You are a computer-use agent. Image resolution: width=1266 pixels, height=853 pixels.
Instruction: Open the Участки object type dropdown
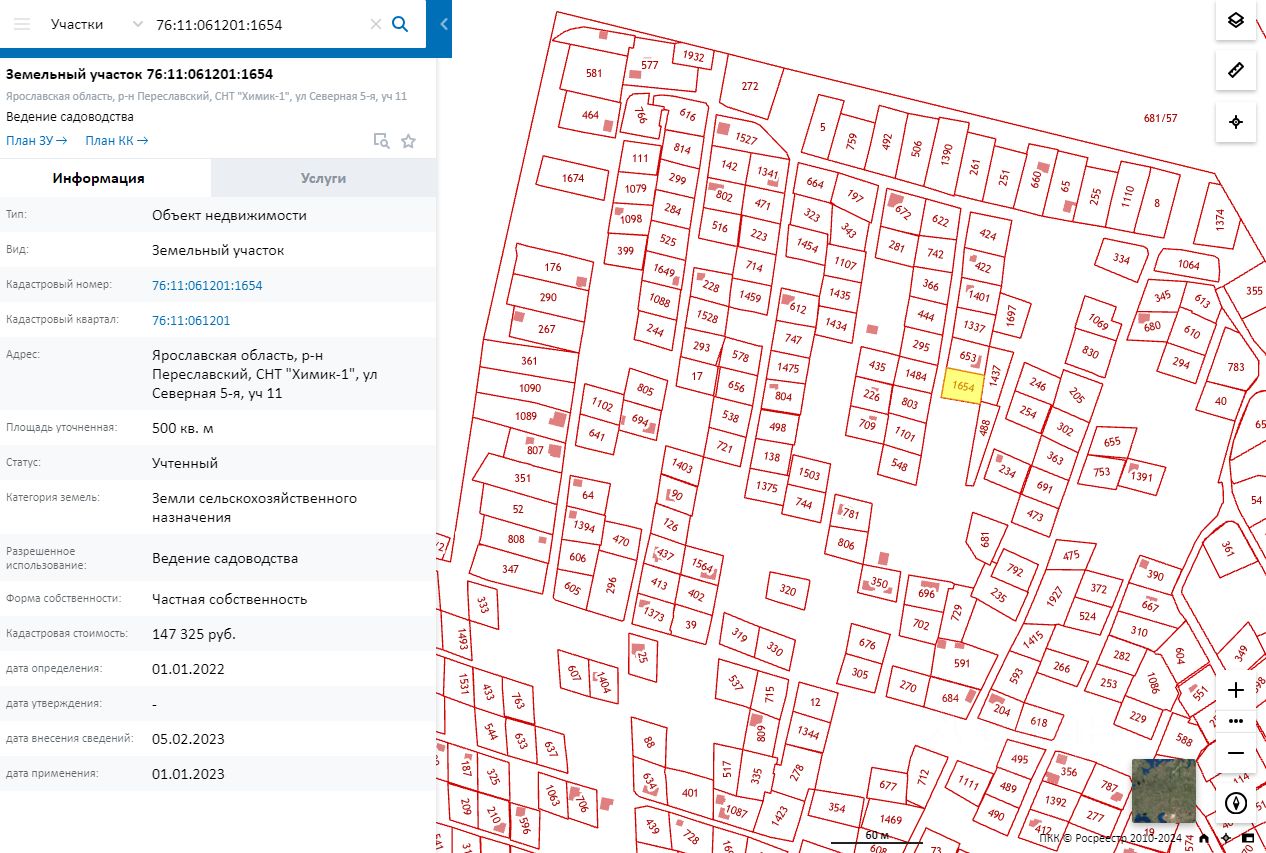click(x=97, y=24)
